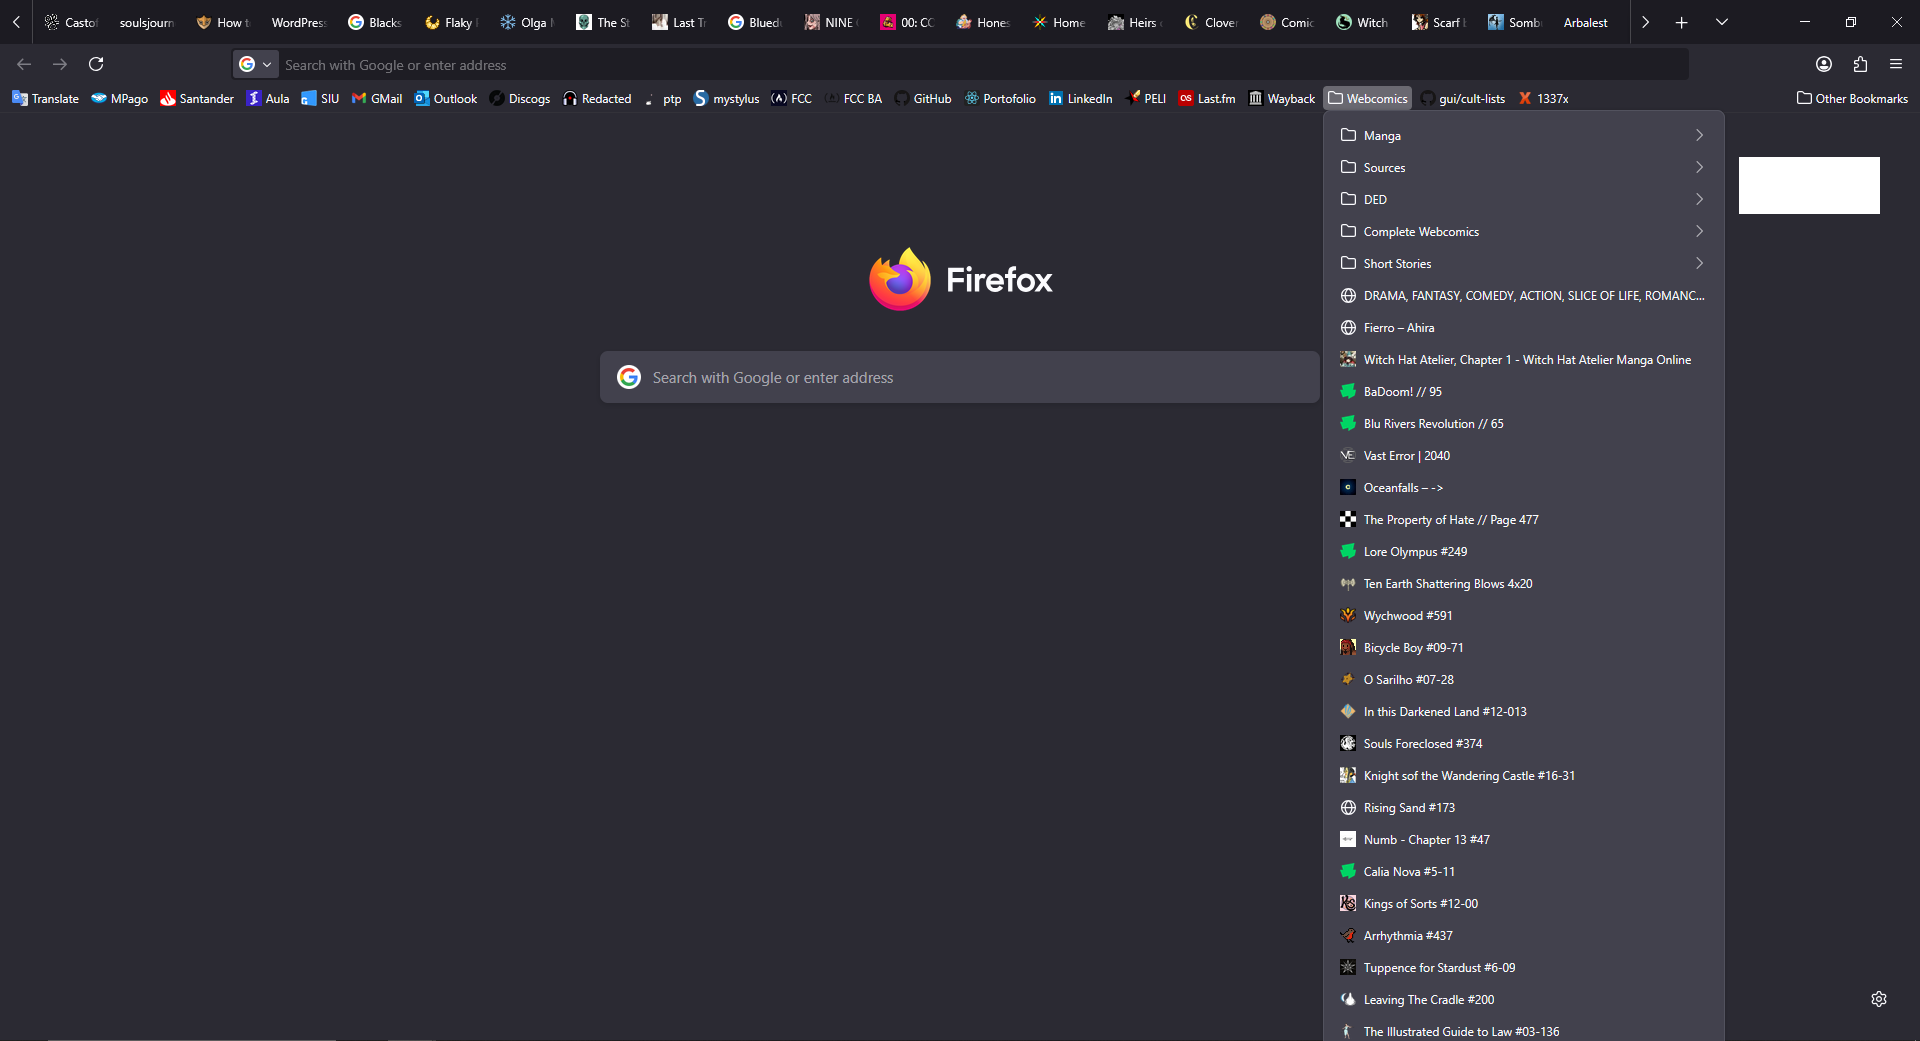
Task: Switch to the Heirs tab
Action: 1135,22
